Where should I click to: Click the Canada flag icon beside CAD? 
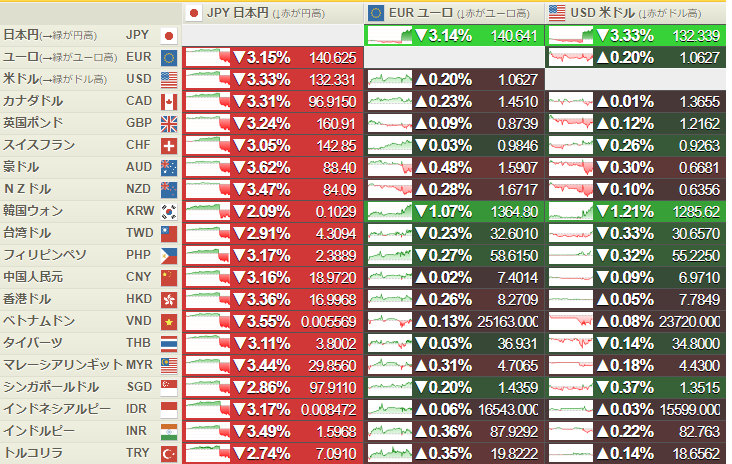click(x=168, y=101)
